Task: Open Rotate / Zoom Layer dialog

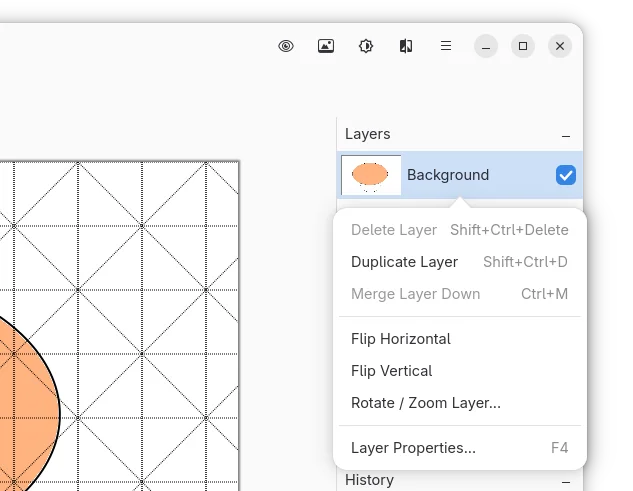Action: [x=425, y=403]
